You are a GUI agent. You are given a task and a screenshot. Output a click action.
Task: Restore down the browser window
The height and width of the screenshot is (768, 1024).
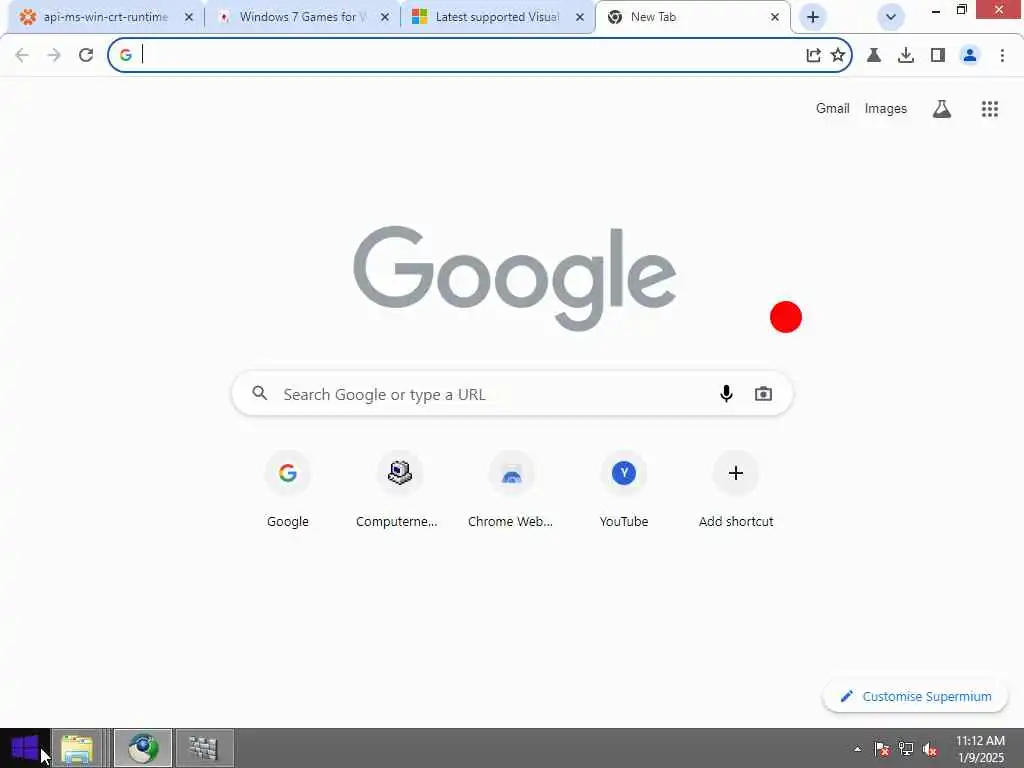pos(962,9)
